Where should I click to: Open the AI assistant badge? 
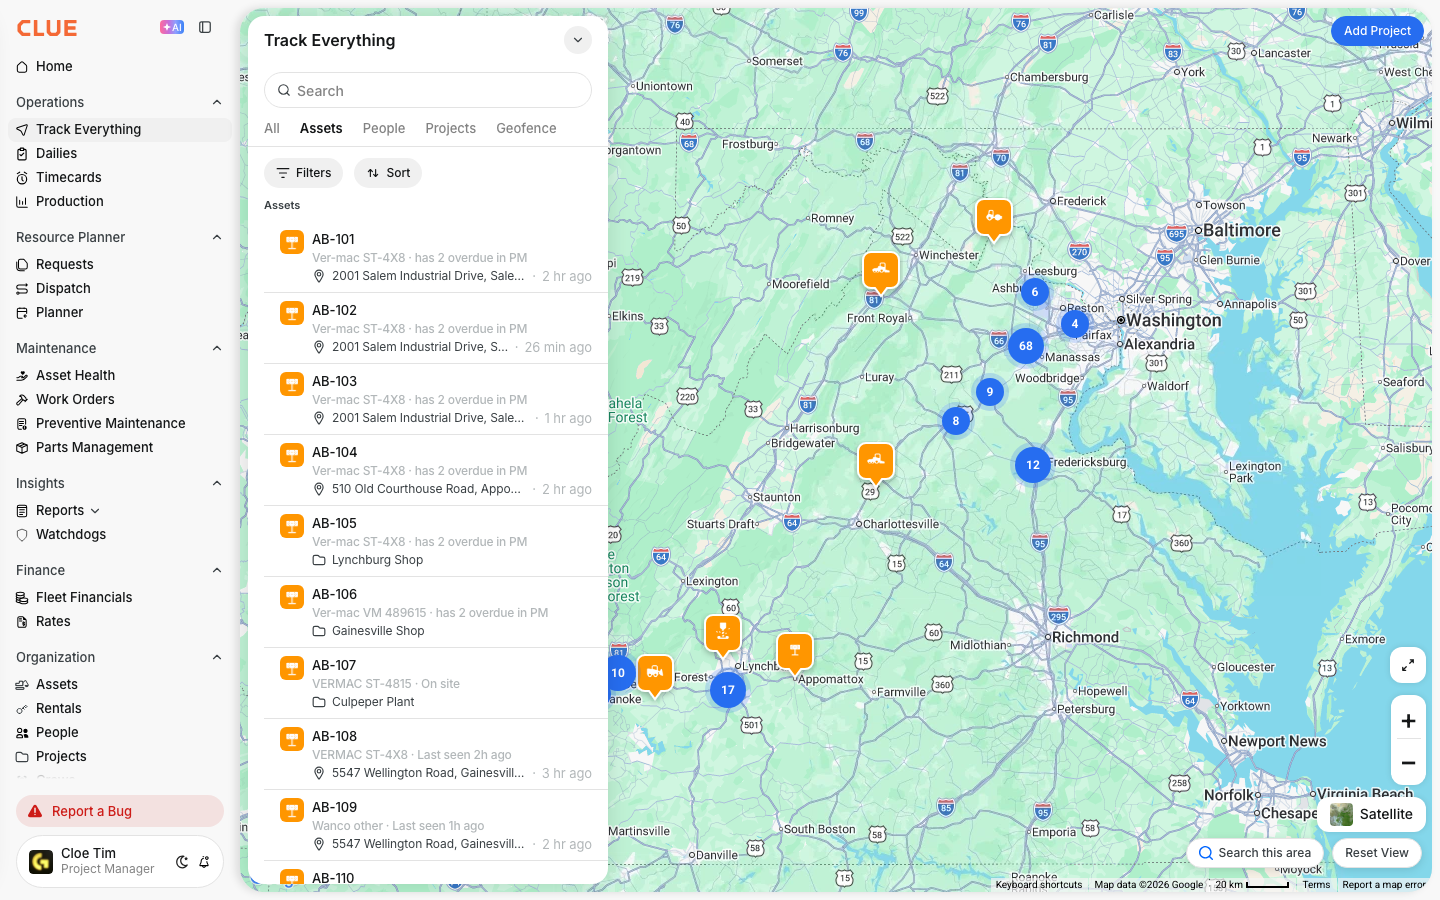coord(172,27)
